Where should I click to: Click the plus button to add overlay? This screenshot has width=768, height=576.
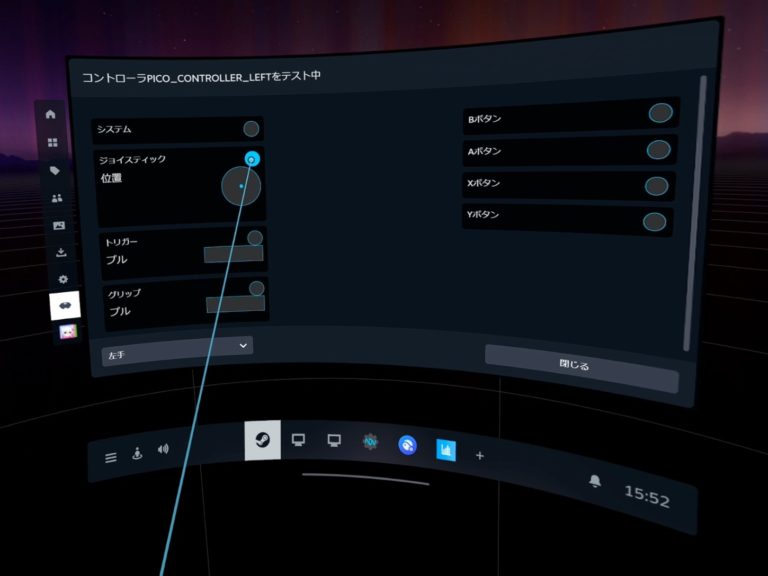[x=479, y=455]
